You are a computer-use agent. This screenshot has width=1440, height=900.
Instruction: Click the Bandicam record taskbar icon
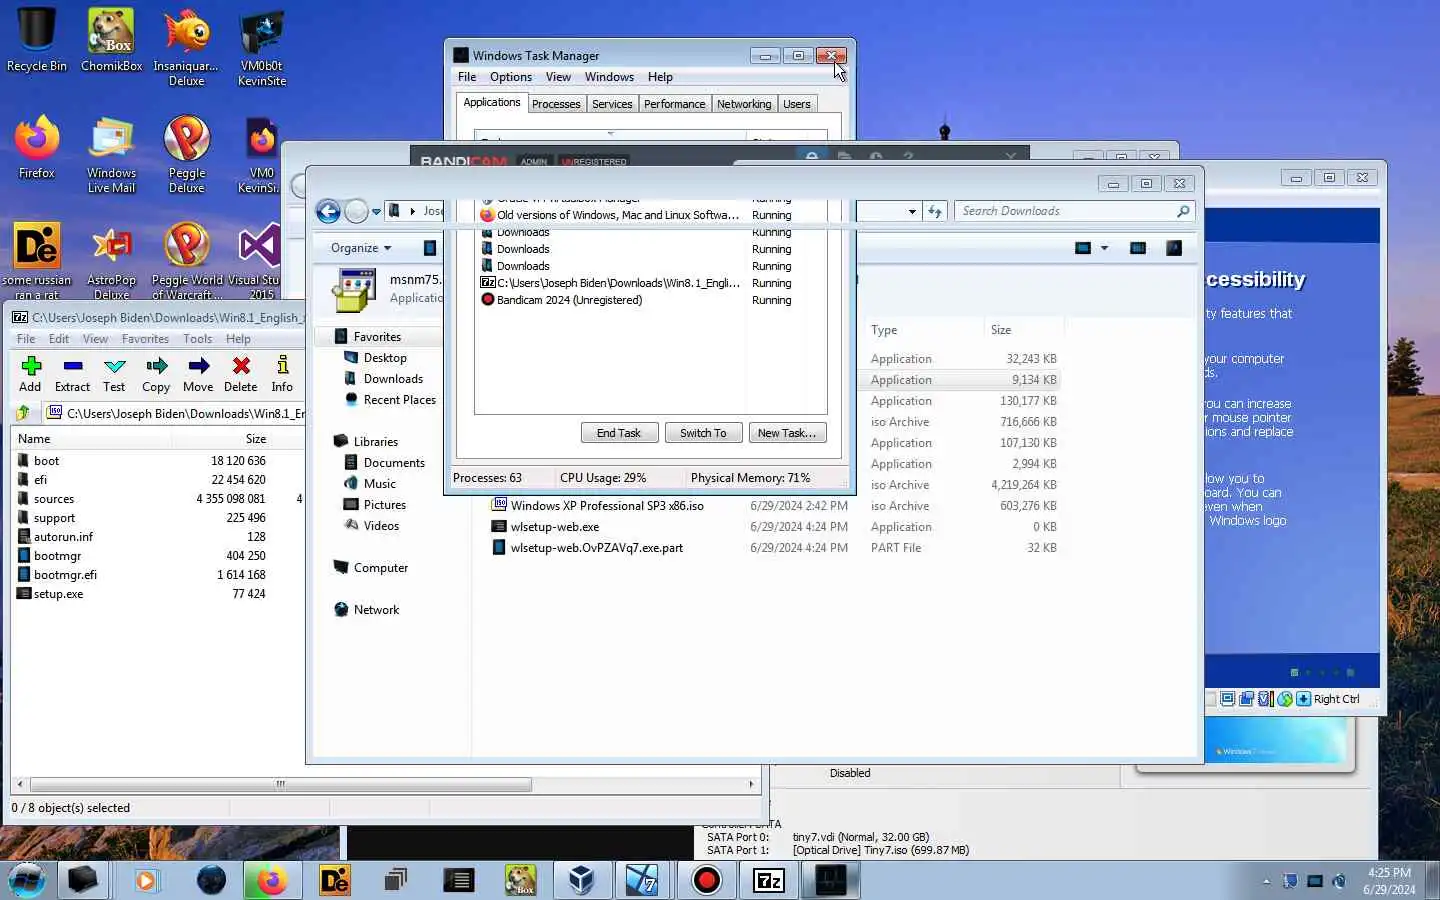point(707,880)
